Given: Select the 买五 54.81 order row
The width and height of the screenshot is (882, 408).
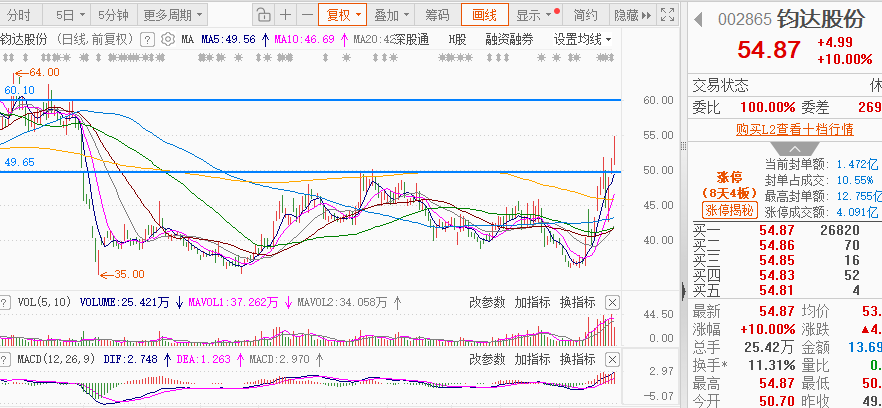Looking at the screenshot, I should click(785, 290).
